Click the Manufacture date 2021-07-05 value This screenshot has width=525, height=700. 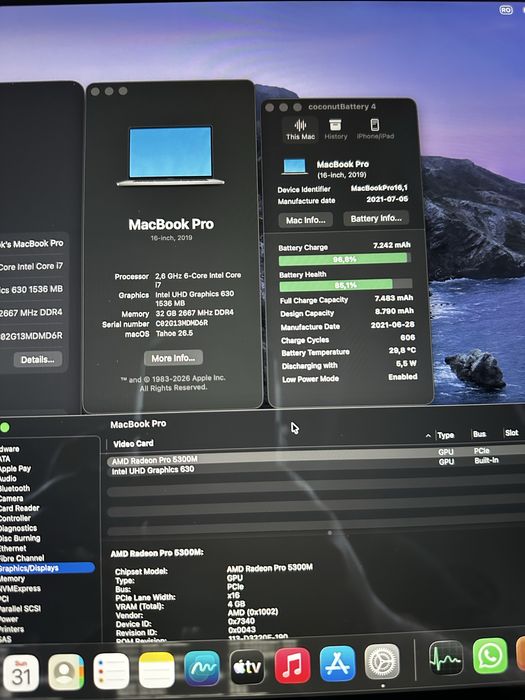[x=387, y=199]
